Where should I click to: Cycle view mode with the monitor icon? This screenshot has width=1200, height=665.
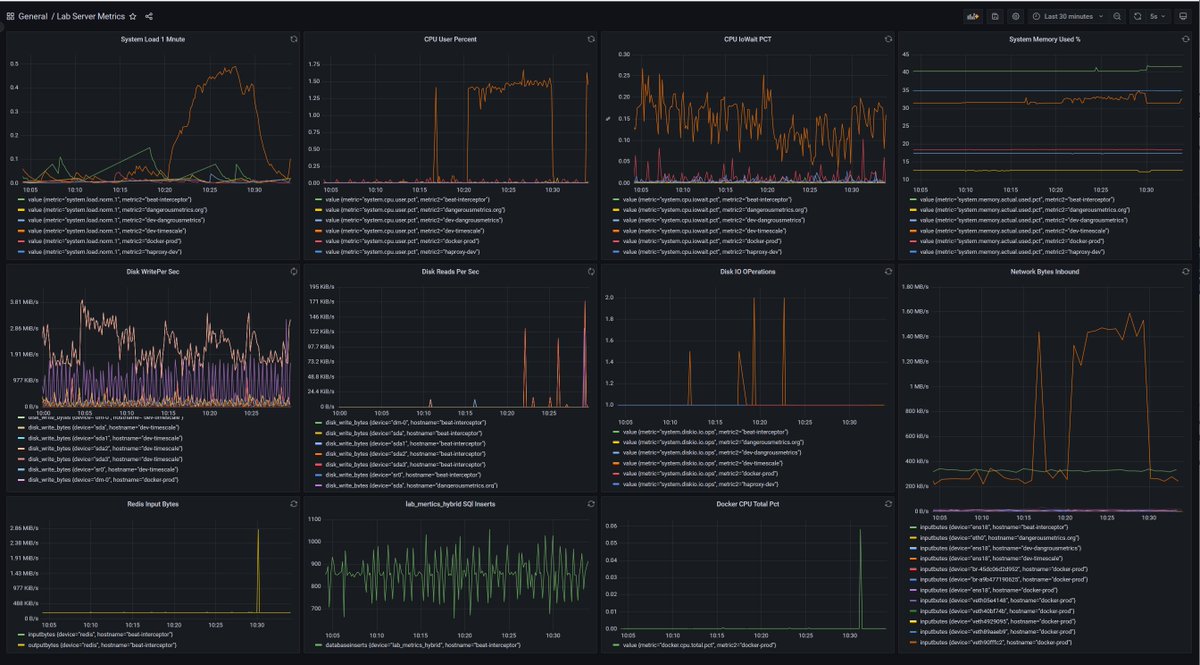coord(1185,16)
